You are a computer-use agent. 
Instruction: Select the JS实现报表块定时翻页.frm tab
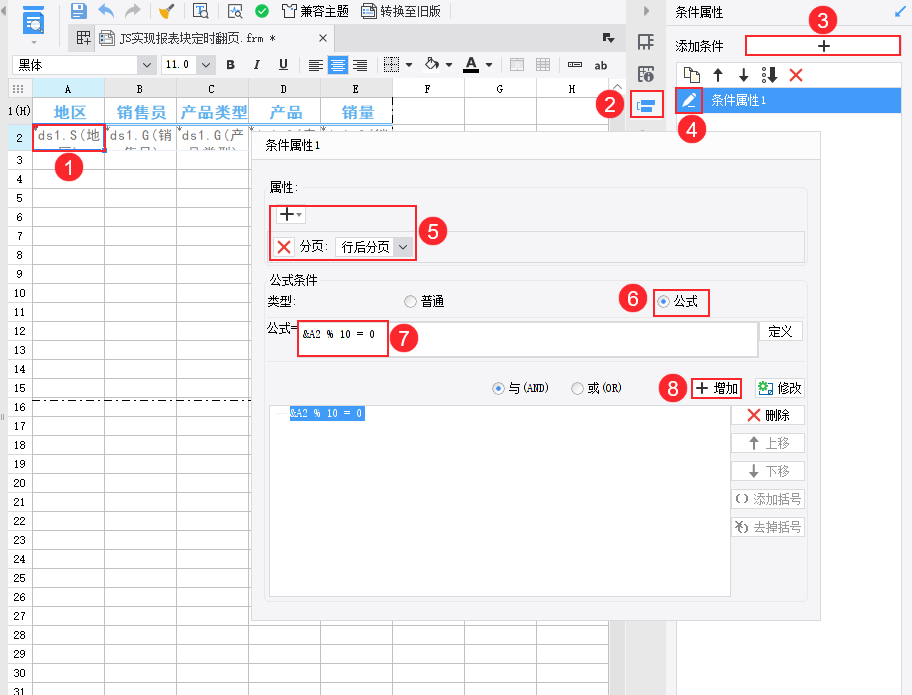coord(198,38)
